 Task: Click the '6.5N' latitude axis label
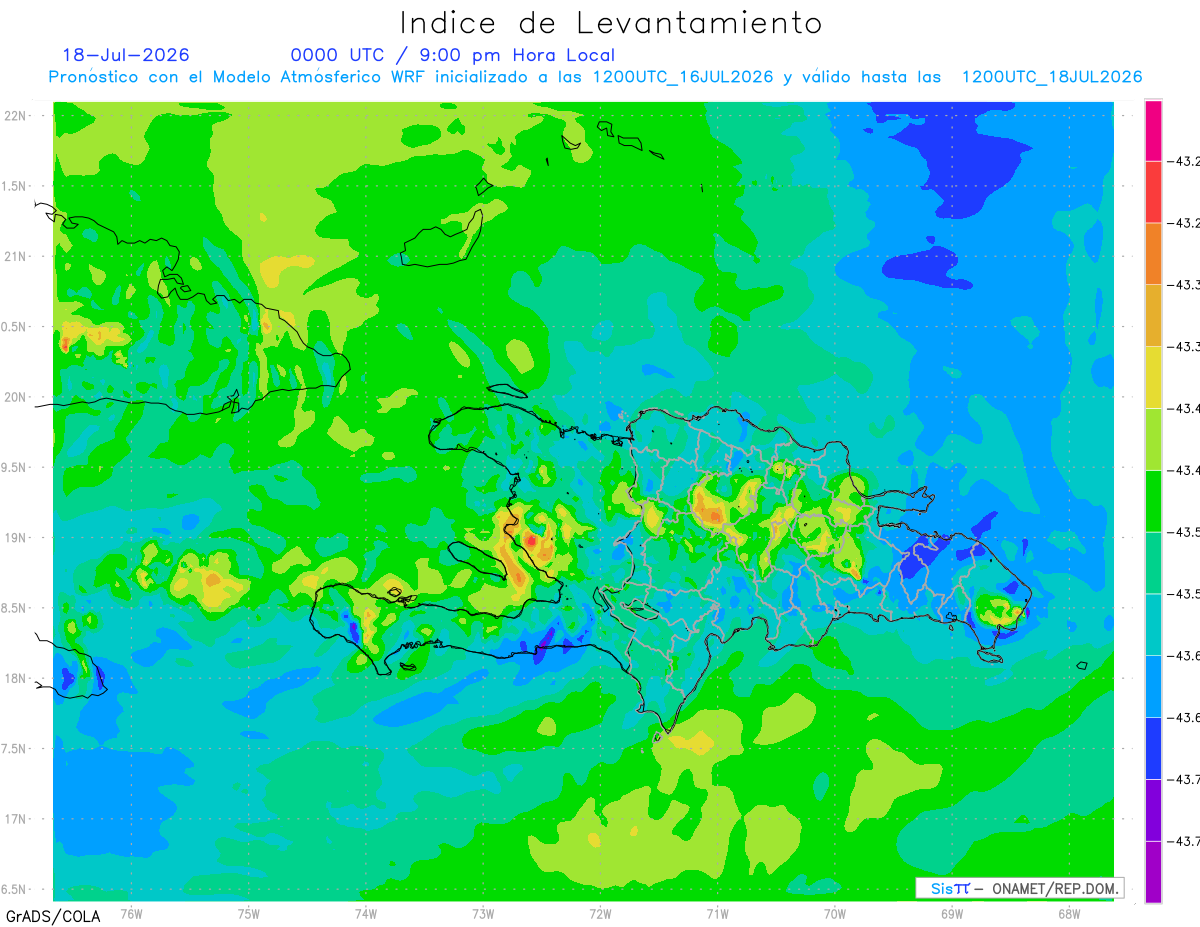pos(15,889)
